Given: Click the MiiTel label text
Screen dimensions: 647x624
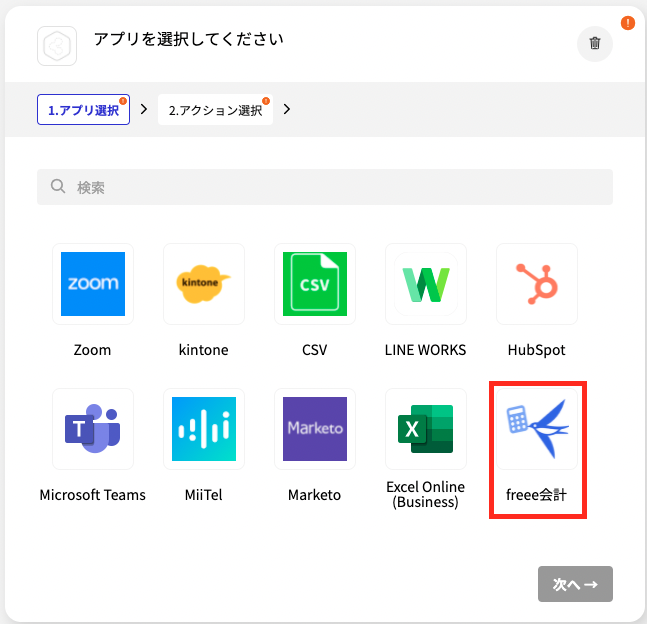Looking at the screenshot, I should (203, 495).
